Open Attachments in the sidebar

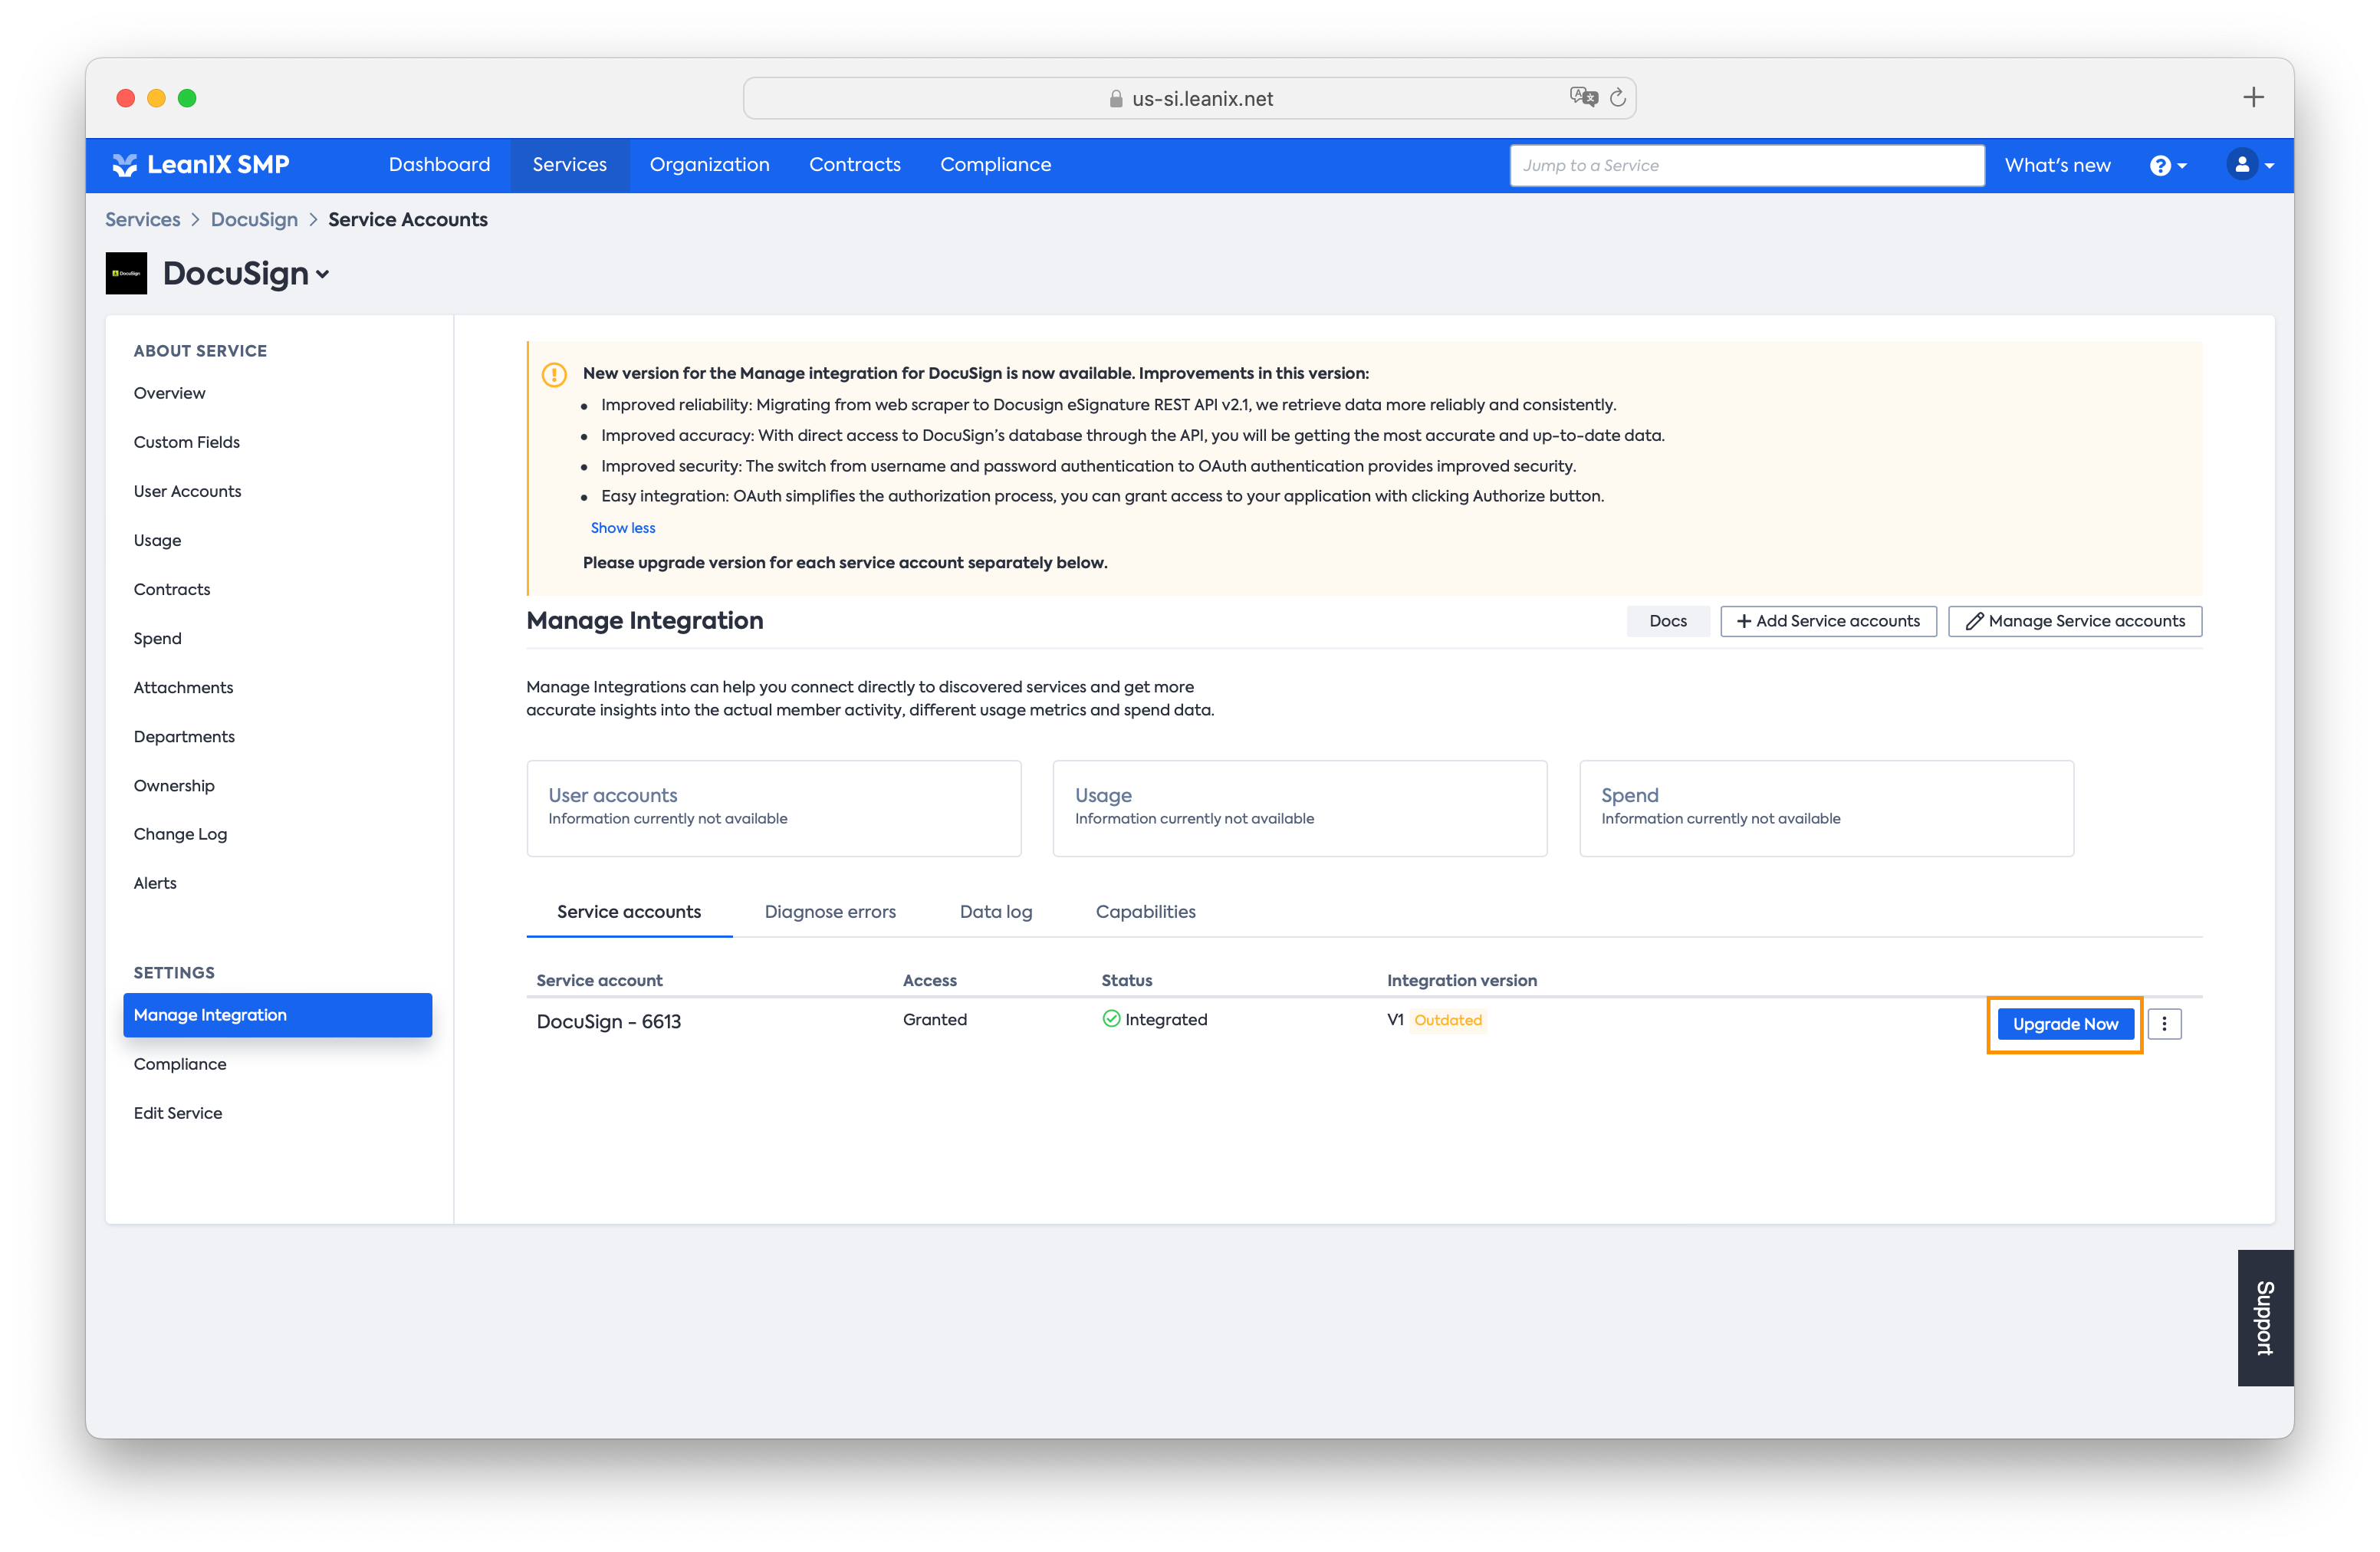click(x=184, y=688)
